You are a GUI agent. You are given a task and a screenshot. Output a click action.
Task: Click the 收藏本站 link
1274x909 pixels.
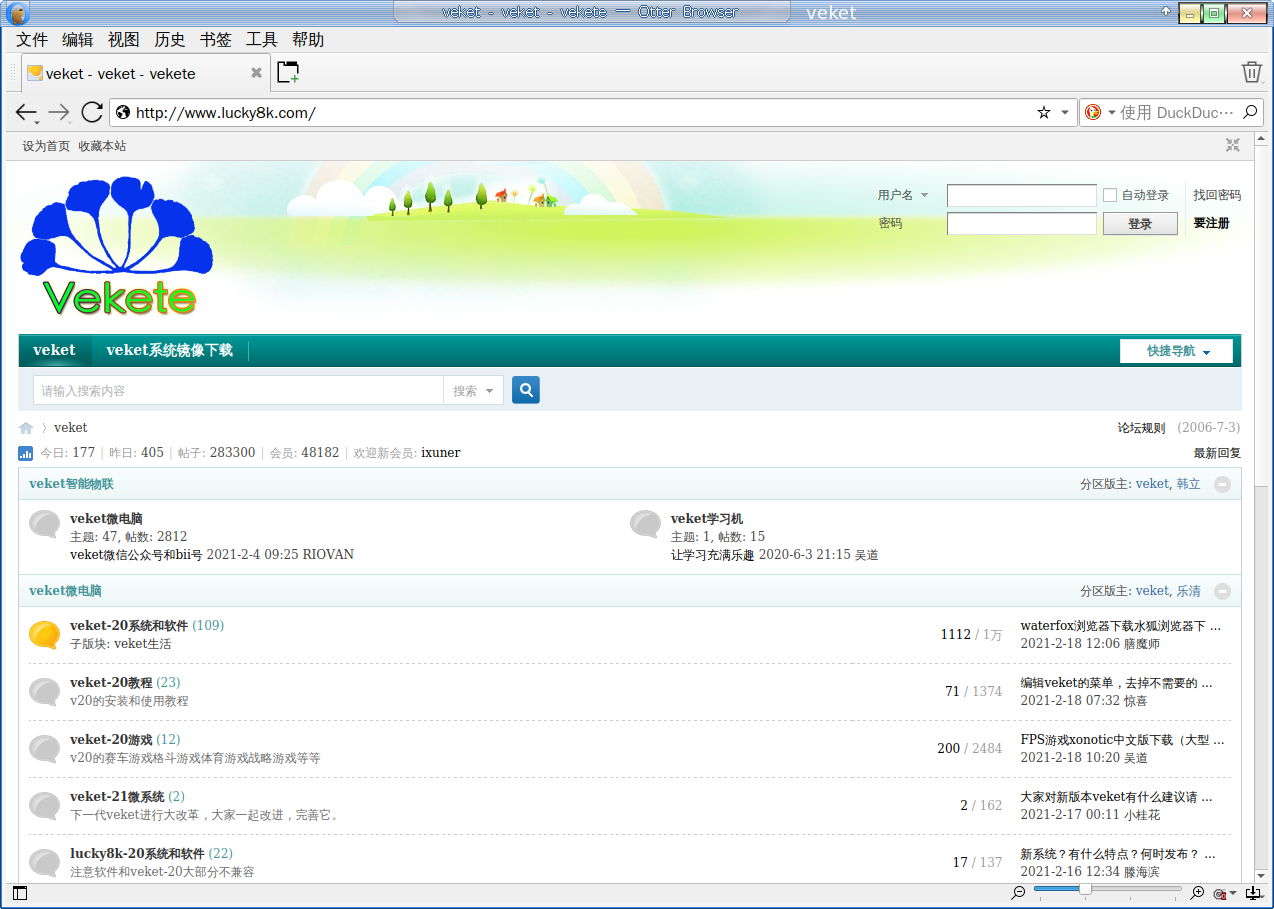point(103,146)
